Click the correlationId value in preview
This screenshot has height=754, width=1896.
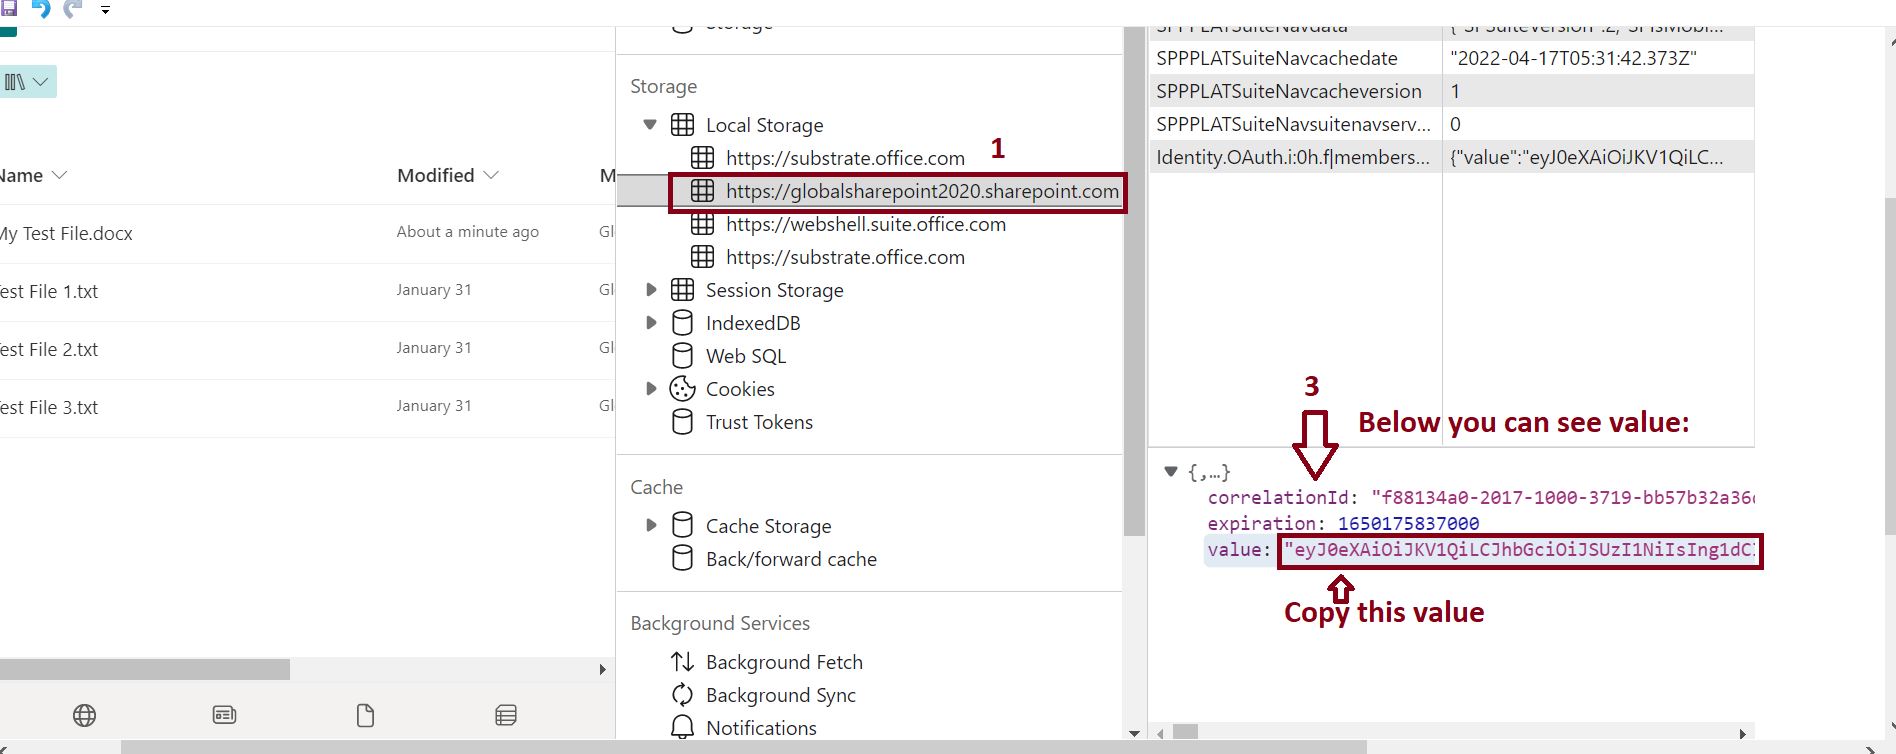(x=1563, y=497)
